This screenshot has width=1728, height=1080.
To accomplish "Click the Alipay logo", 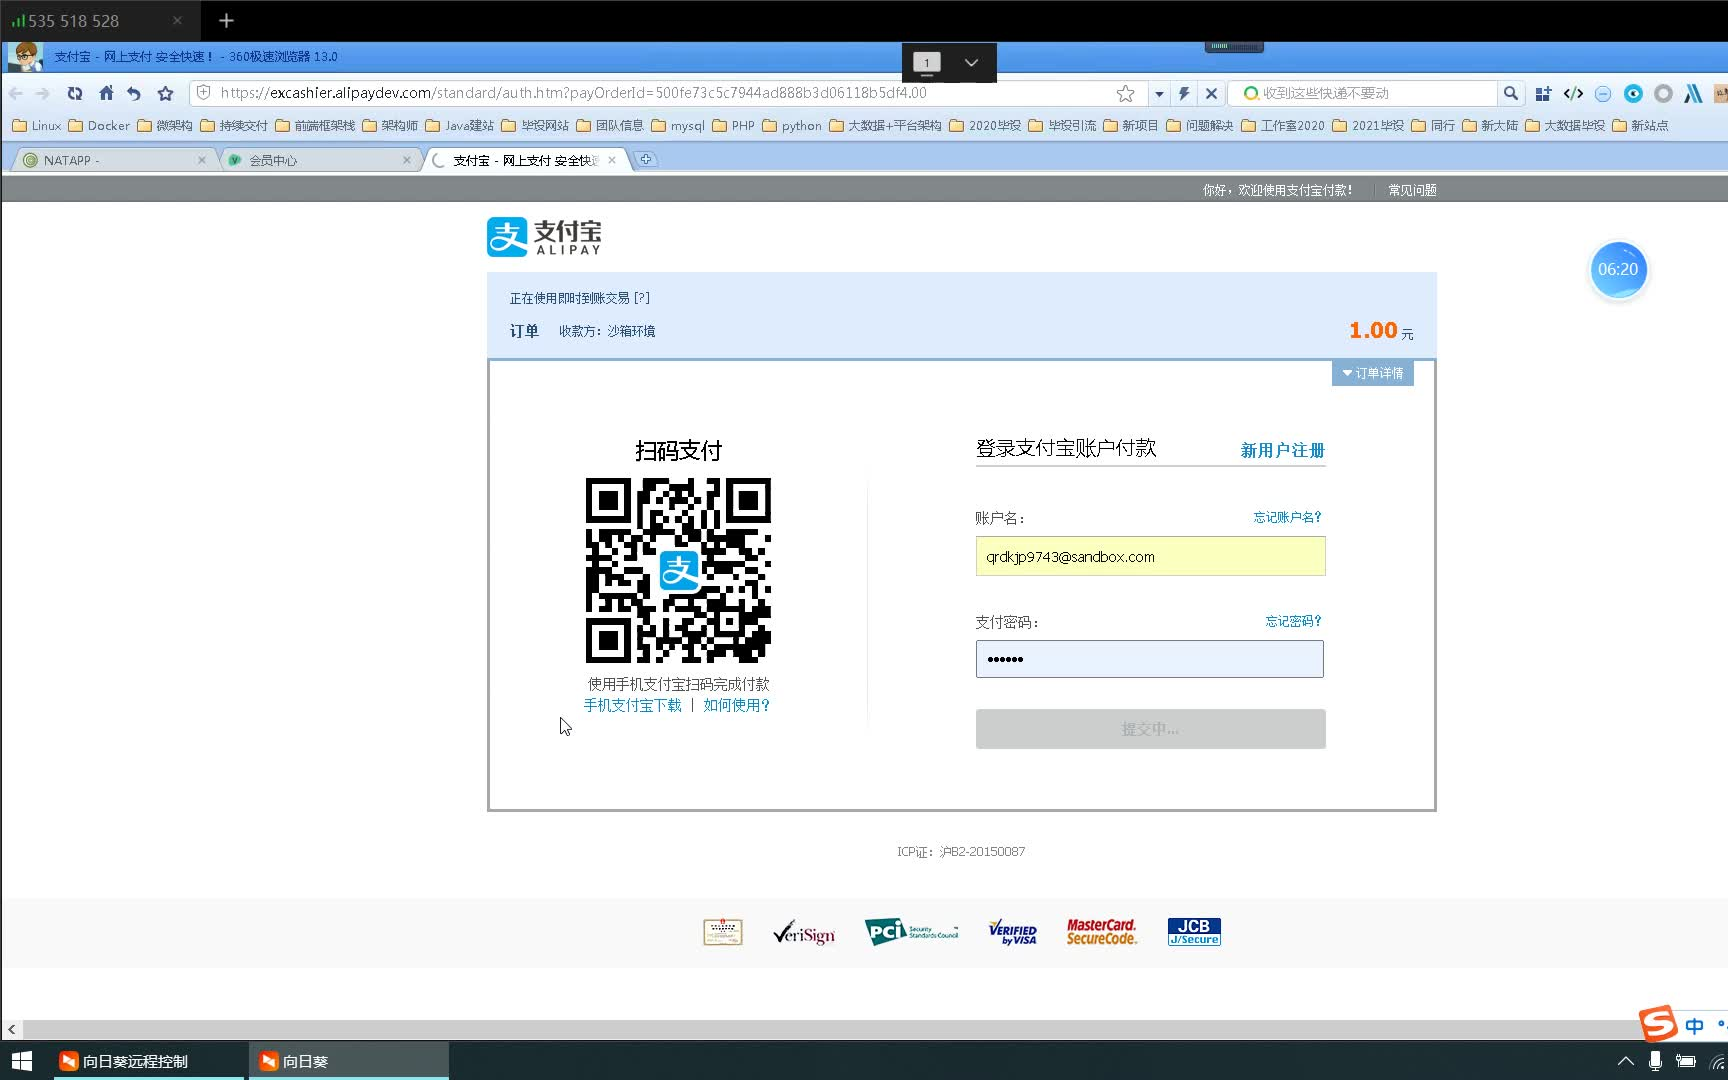I will point(544,237).
